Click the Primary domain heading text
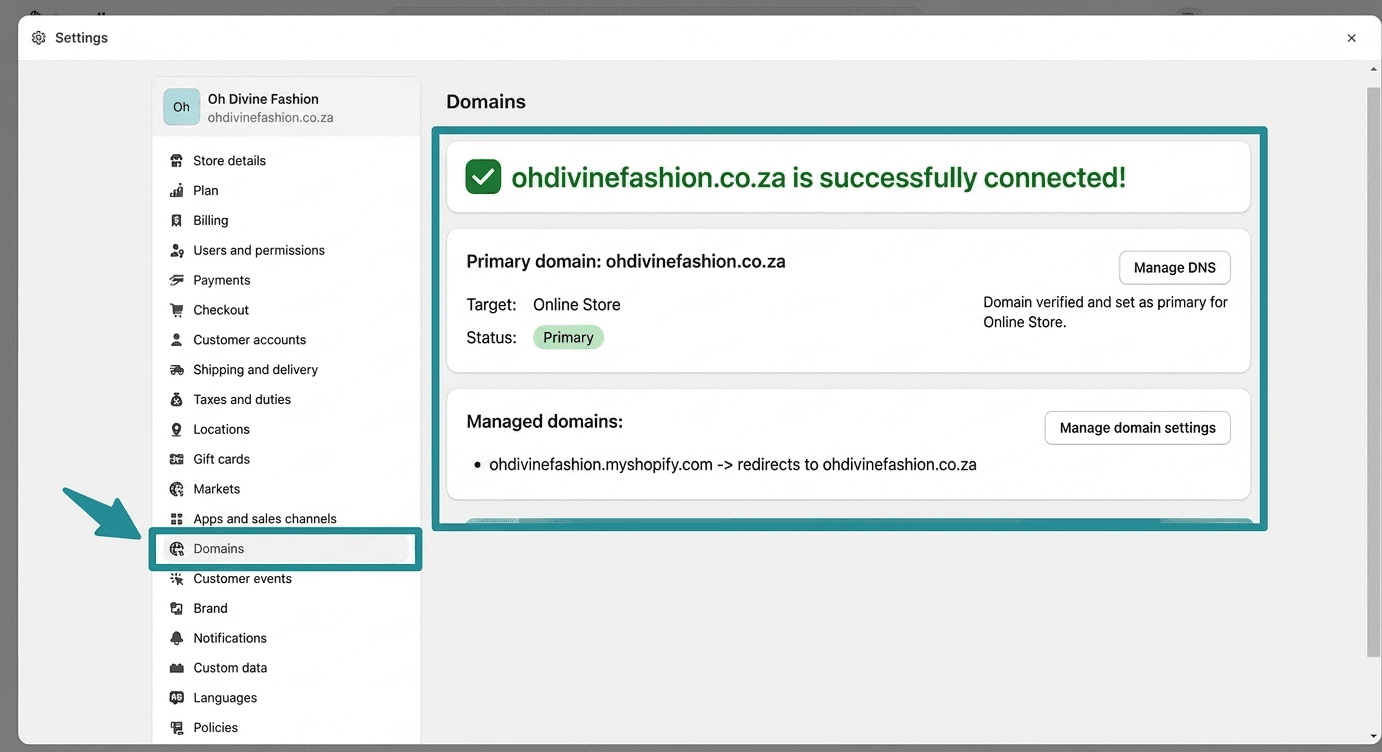 [x=626, y=262]
